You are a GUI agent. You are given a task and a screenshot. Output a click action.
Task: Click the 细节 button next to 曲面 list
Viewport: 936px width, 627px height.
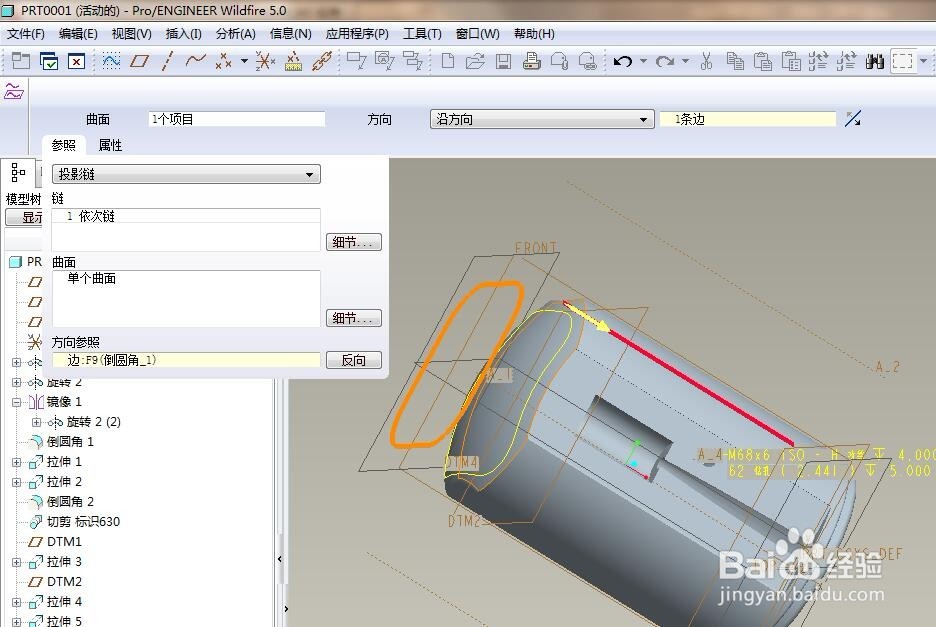[353, 318]
